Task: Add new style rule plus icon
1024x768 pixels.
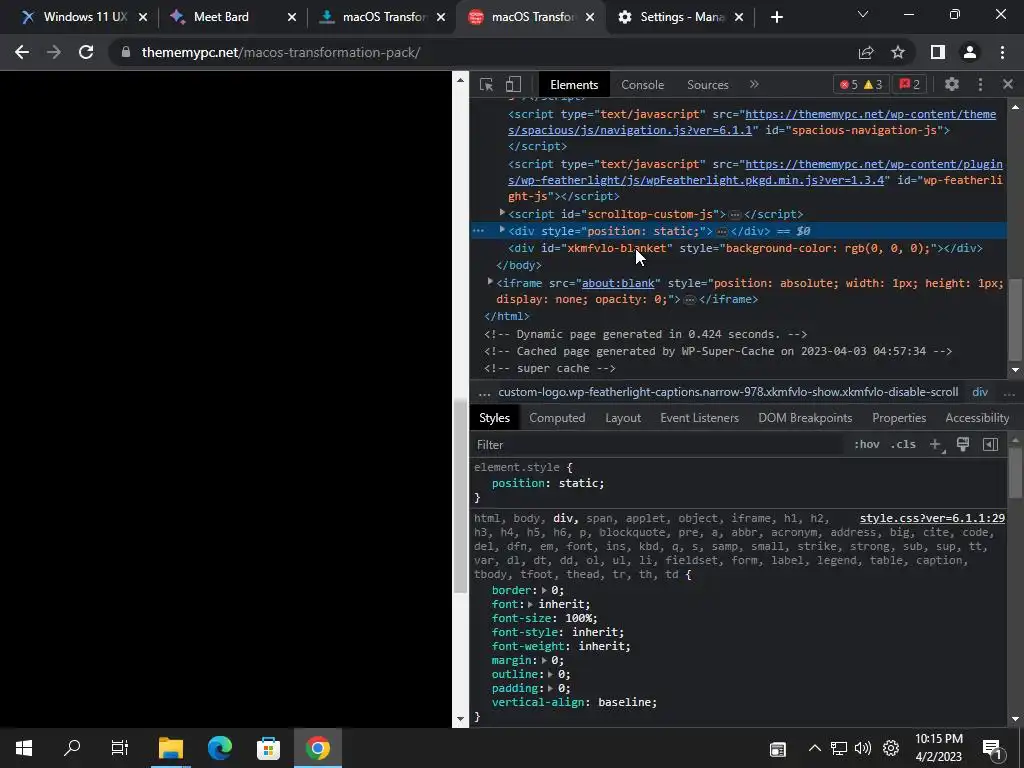Action: pyautogui.click(x=935, y=445)
